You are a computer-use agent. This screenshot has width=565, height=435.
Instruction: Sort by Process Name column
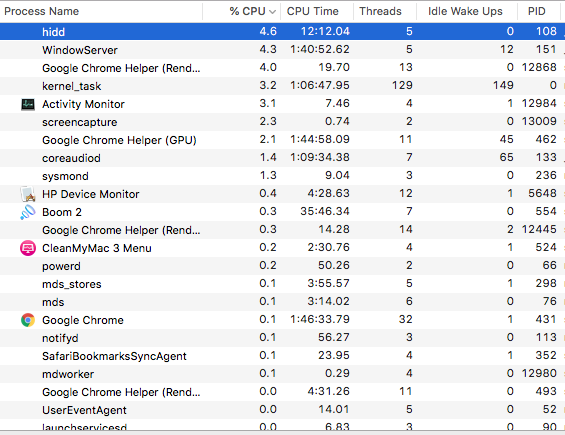pyautogui.click(x=41, y=11)
